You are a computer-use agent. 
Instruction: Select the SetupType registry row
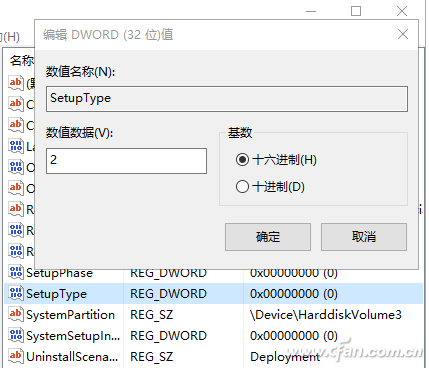click(213, 294)
